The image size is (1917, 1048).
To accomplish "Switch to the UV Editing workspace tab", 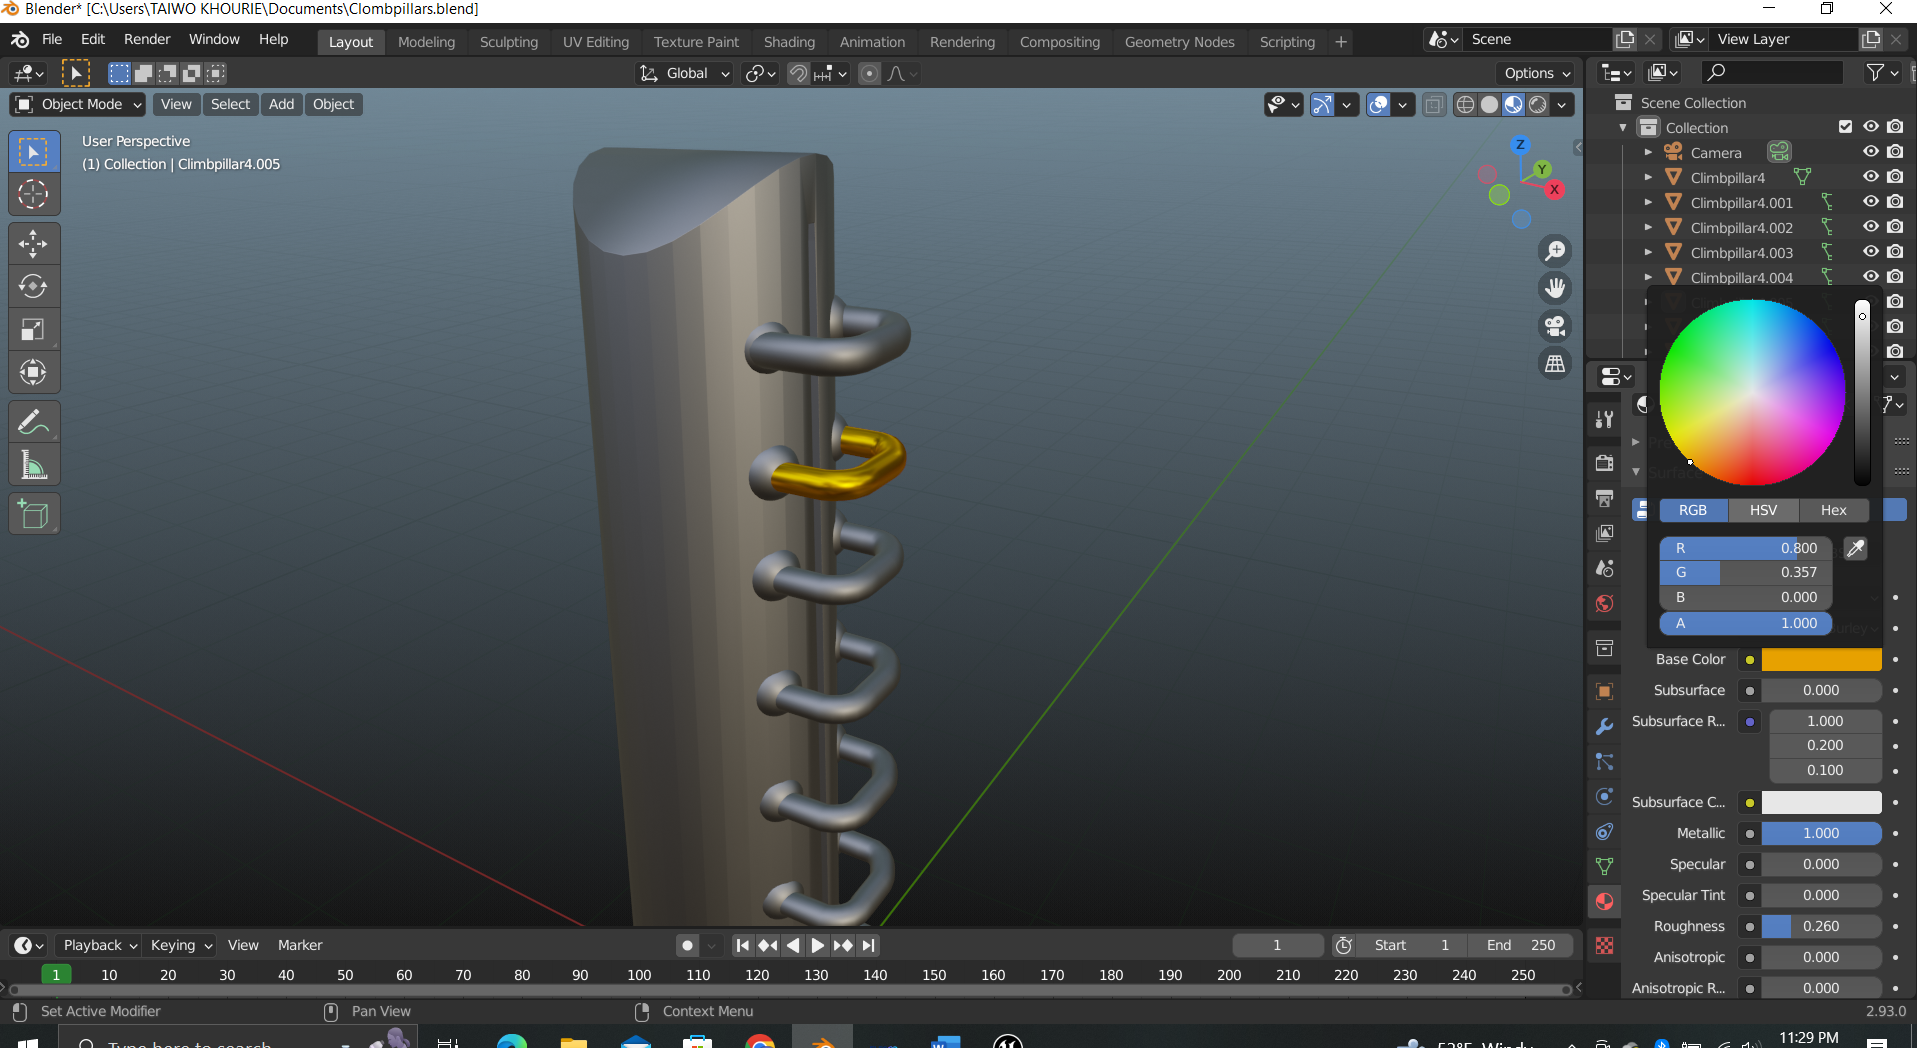I will [x=596, y=42].
